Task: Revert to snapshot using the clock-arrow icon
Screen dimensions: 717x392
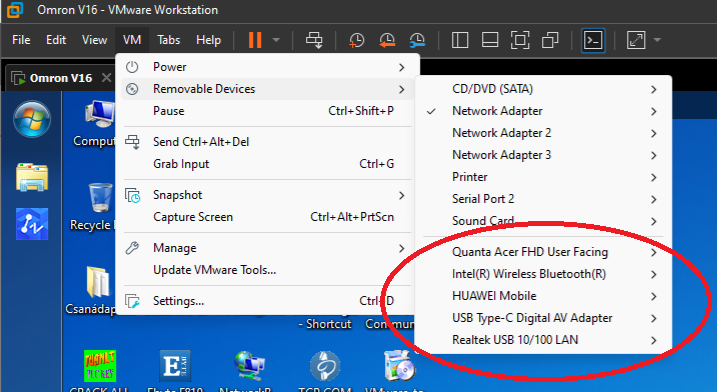Action: pos(387,40)
